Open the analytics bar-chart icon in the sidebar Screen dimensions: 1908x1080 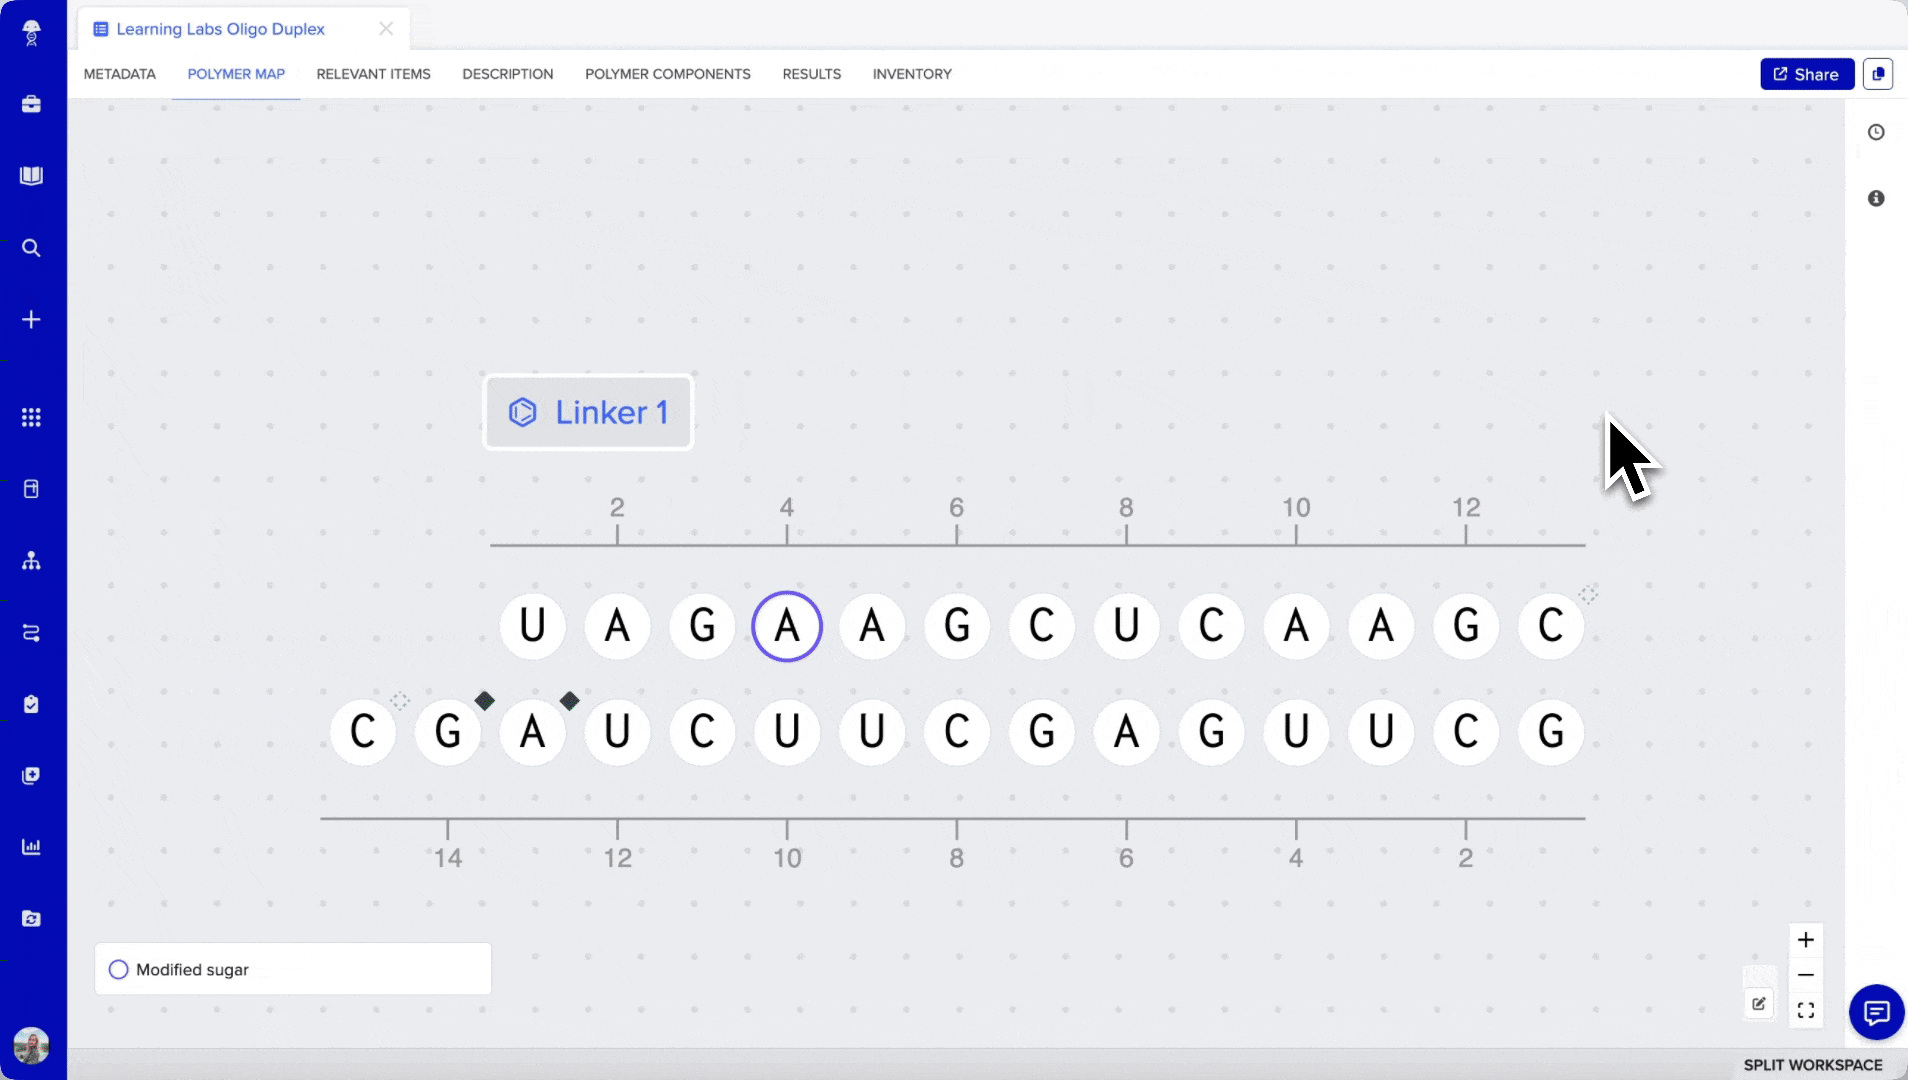tap(31, 847)
